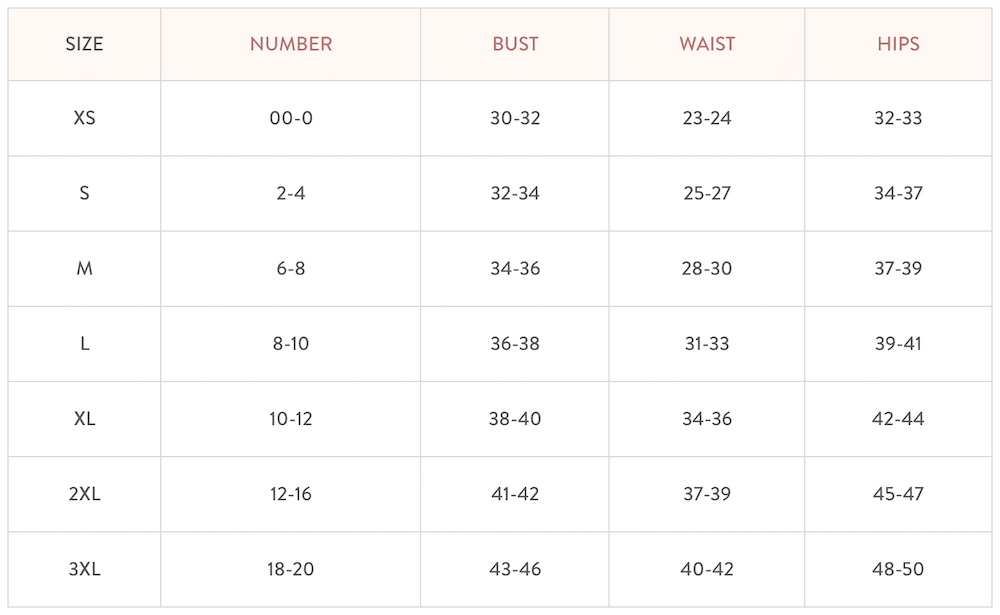This screenshot has height=615, width=1000.
Task: Click the 8-10 number cell
Action: [291, 344]
